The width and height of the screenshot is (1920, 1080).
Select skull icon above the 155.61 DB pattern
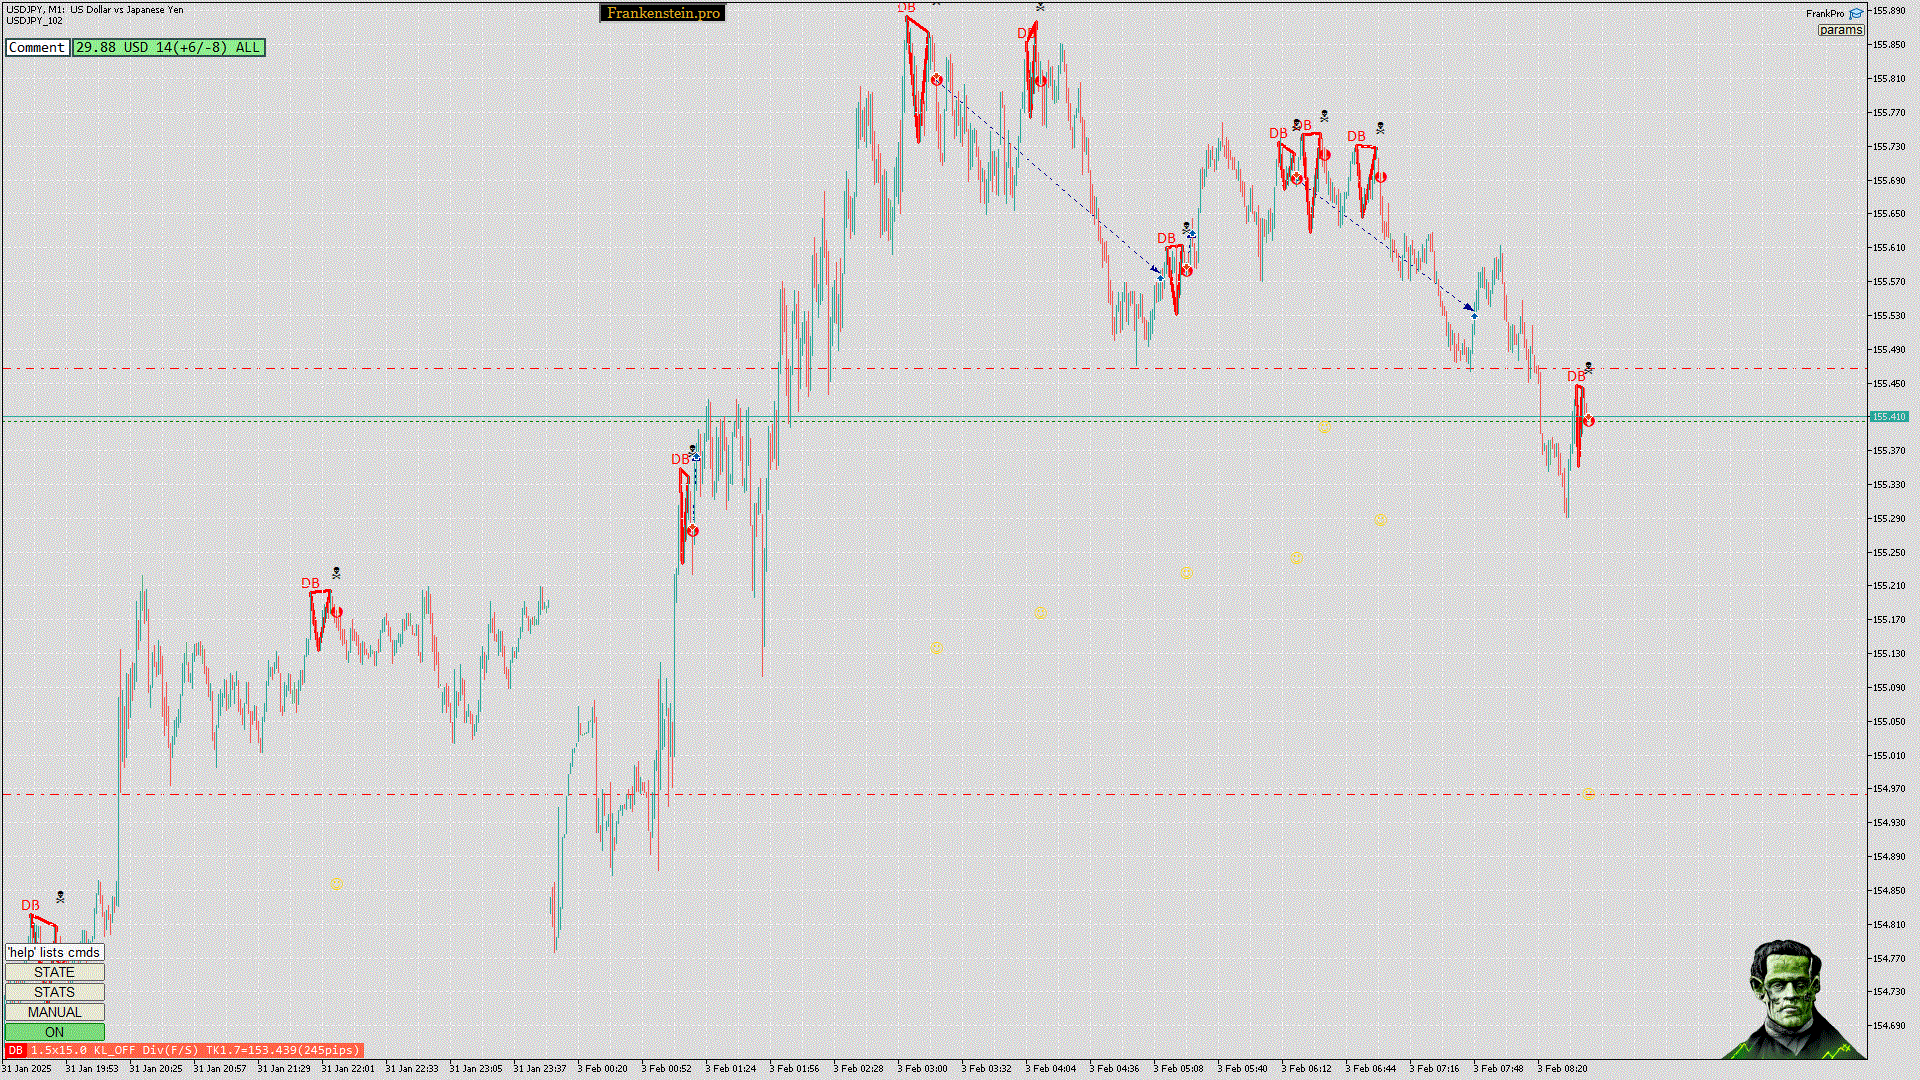[1186, 228]
